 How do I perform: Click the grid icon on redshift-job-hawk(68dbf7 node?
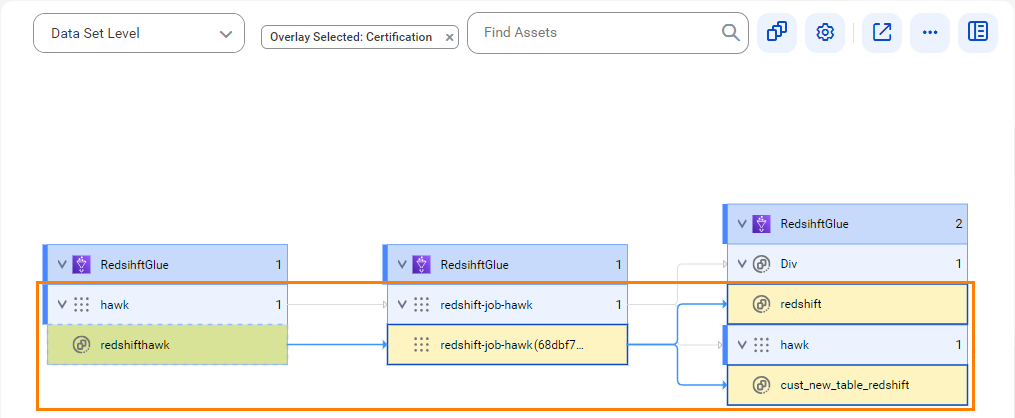(421, 345)
